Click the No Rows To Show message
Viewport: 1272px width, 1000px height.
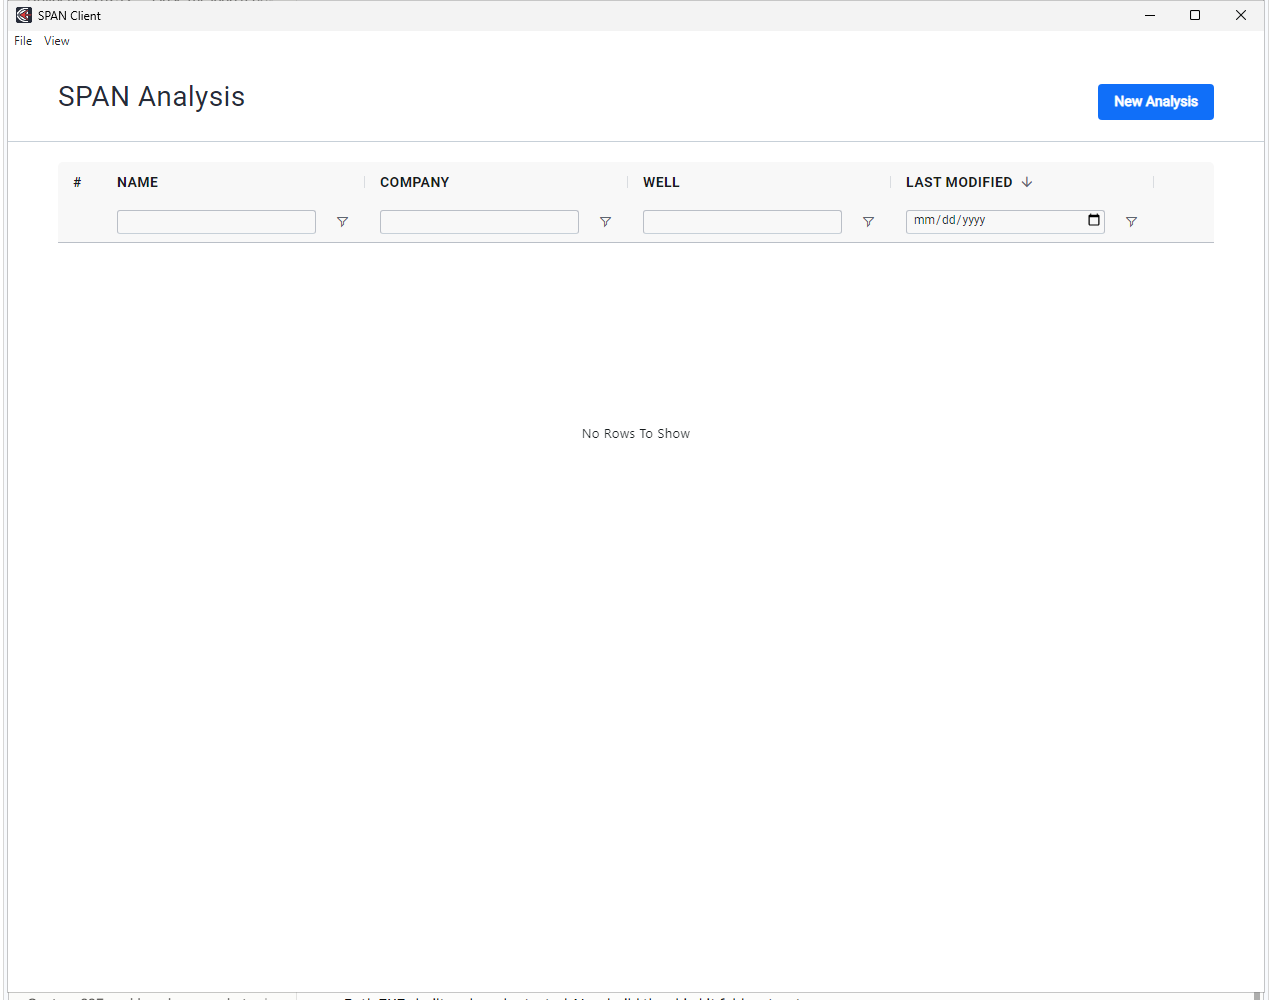pyautogui.click(x=636, y=434)
